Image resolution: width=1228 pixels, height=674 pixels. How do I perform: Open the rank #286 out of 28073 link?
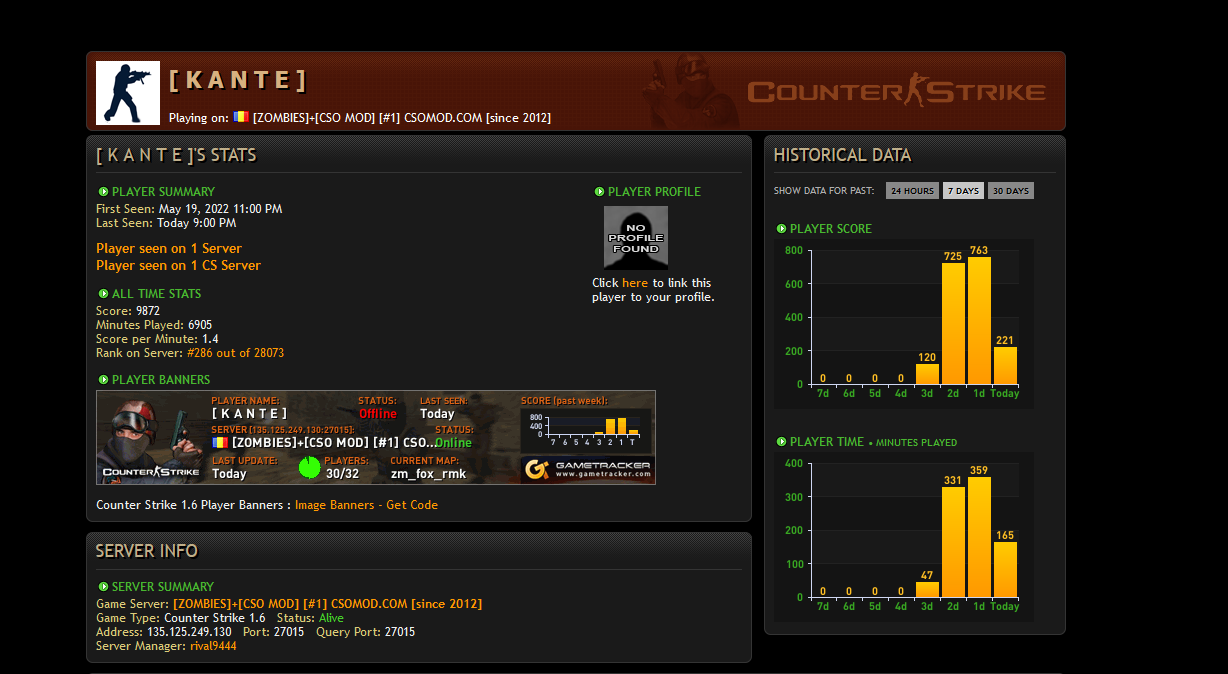click(235, 353)
